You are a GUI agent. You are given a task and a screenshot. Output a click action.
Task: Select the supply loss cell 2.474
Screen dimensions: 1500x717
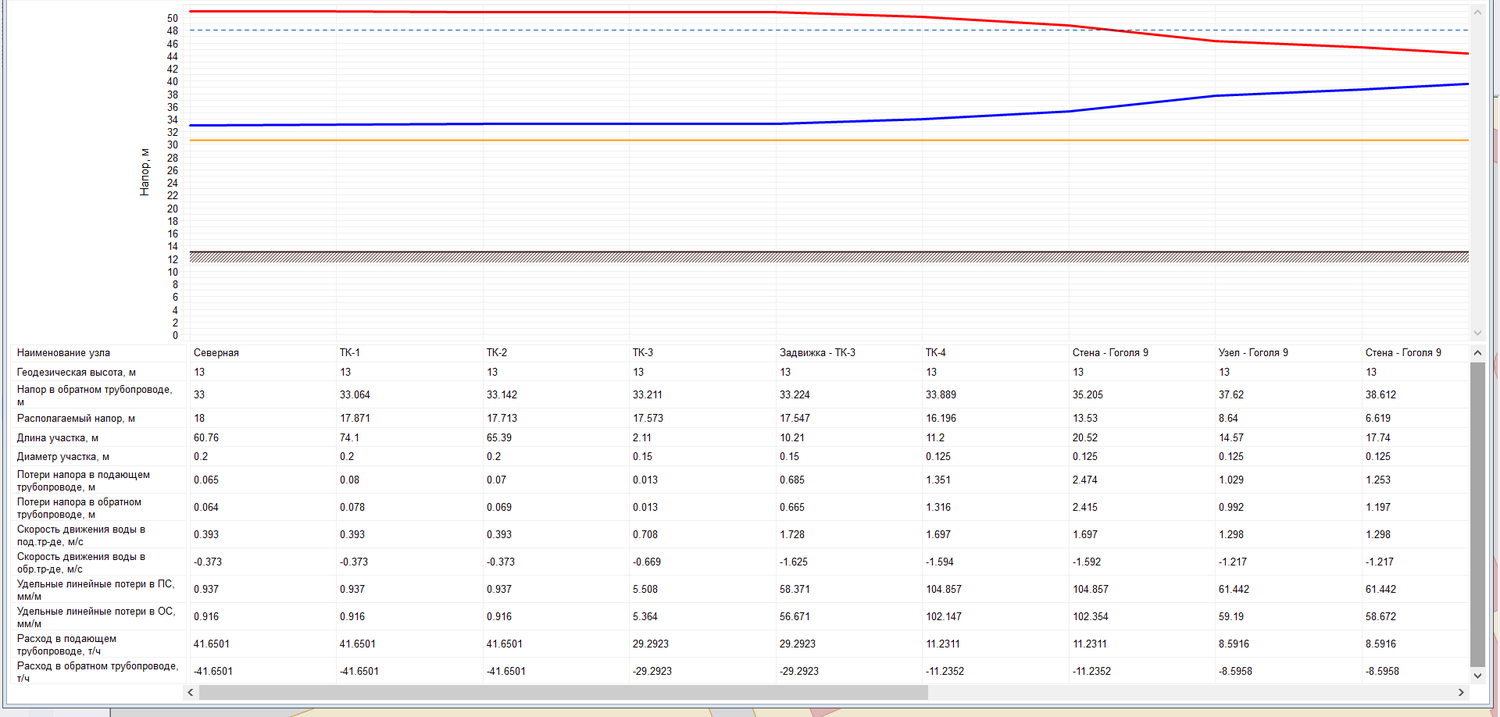[x=1085, y=480]
